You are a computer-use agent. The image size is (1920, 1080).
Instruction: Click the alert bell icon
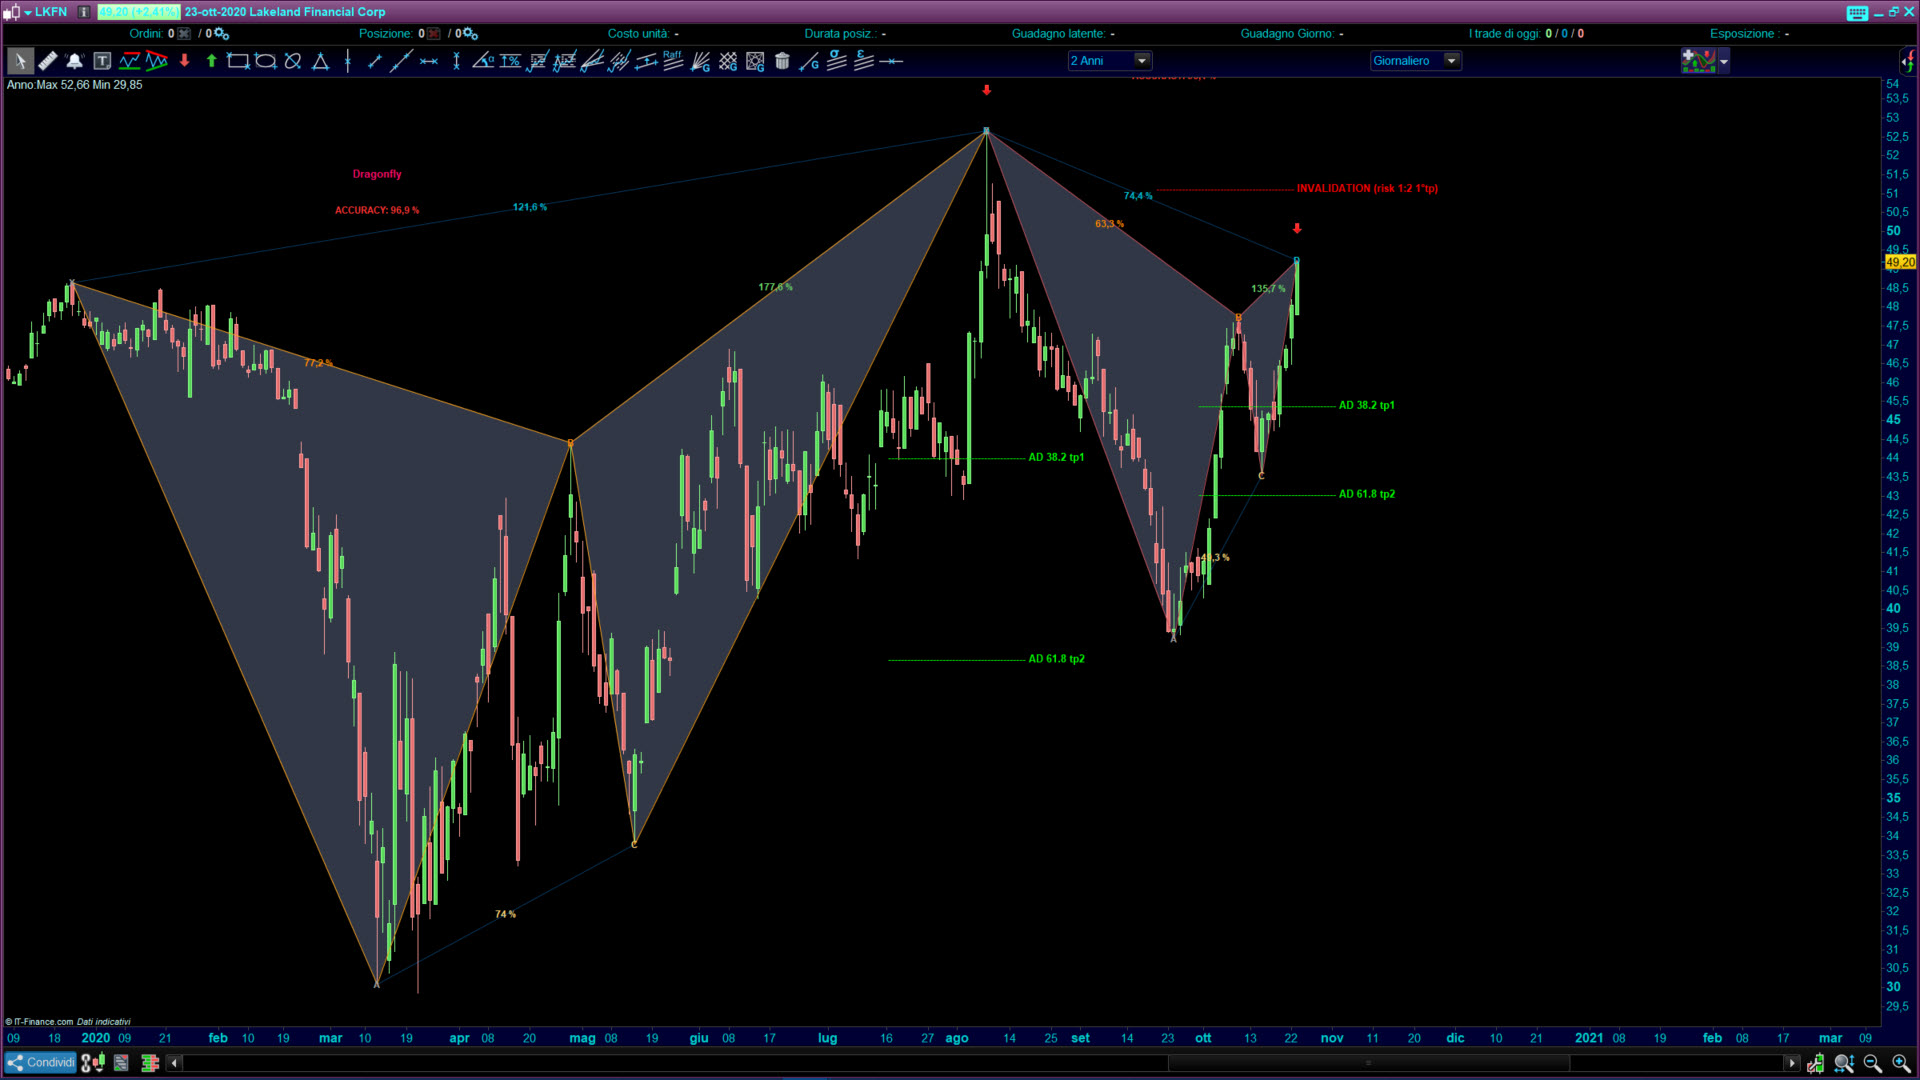point(75,61)
